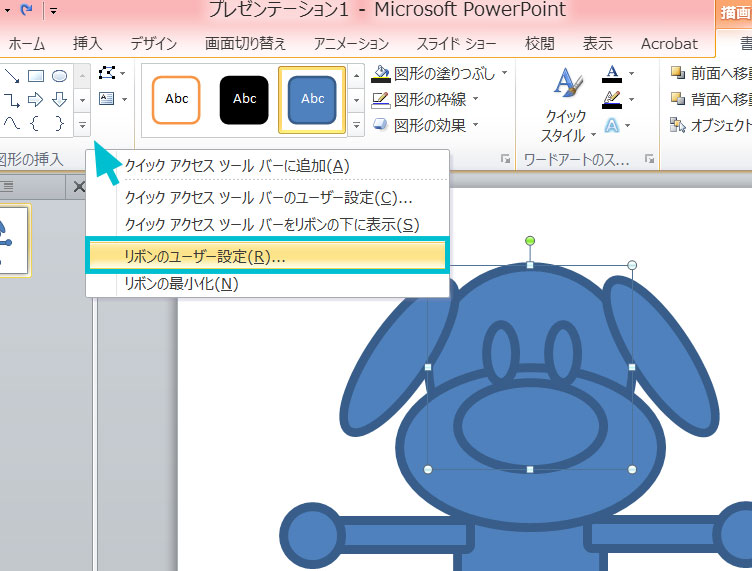The image size is (752, 571).
Task: Click shape styles gallery scroll up arrow
Action: [x=356, y=76]
